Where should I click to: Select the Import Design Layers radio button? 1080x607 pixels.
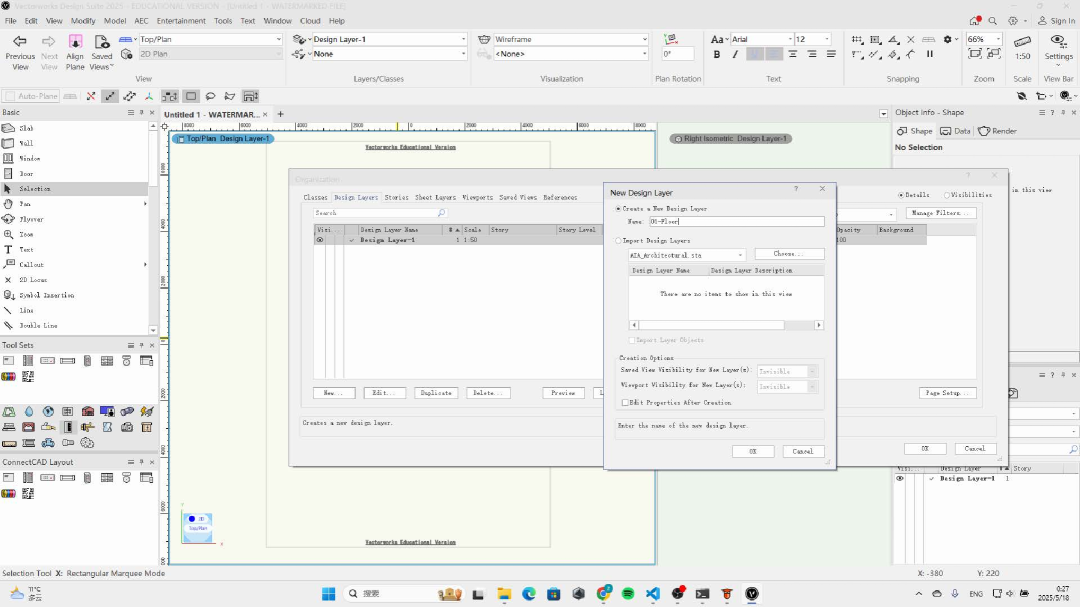click(619, 241)
